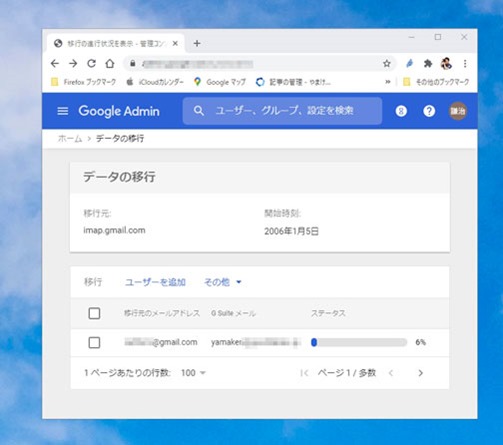This screenshot has height=445, width=503.
Task: Open the Google Admin hamburger menu
Action: point(63,111)
